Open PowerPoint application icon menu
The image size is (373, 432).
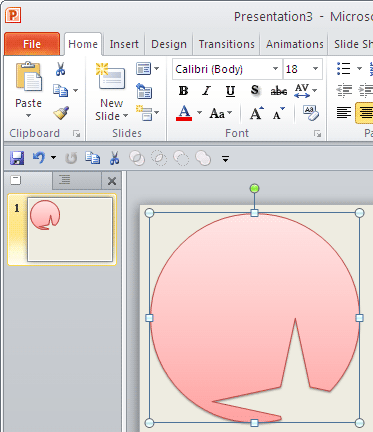tap(13, 16)
